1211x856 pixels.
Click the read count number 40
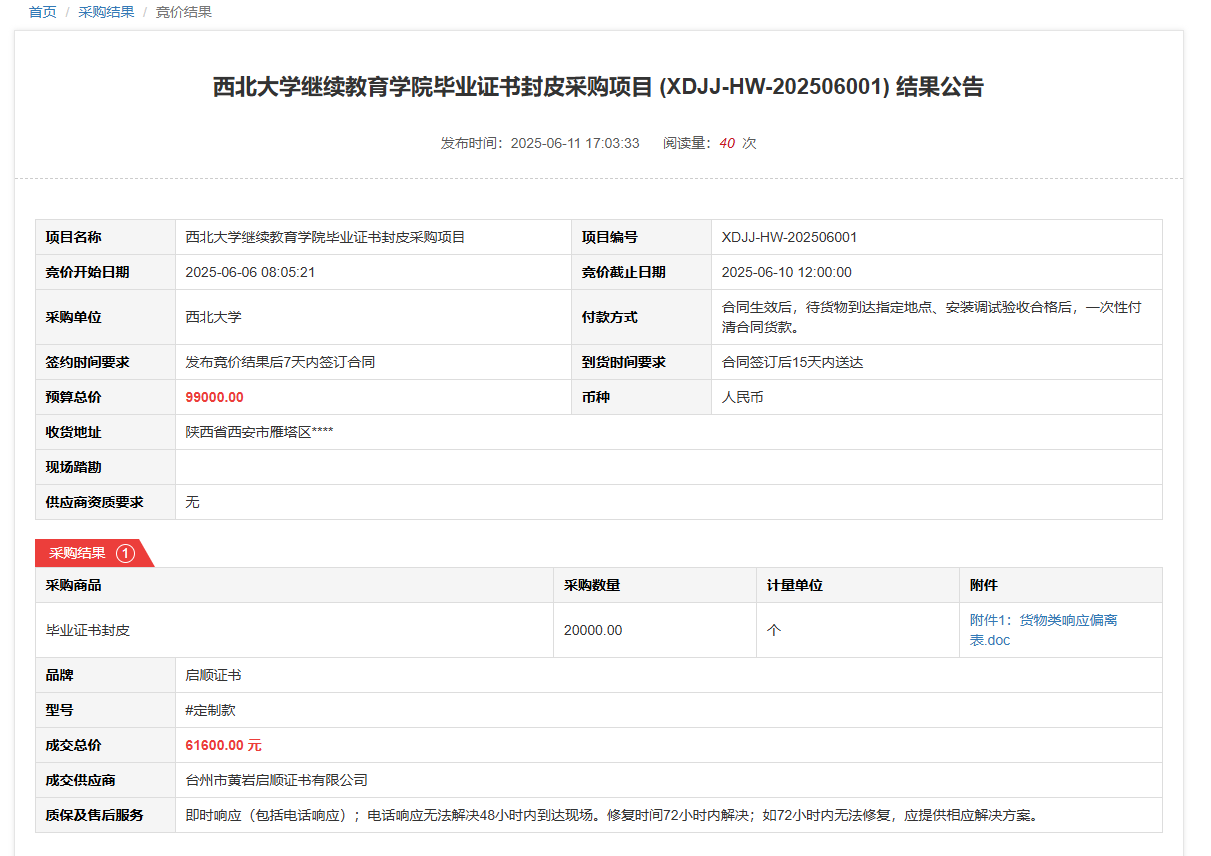(x=727, y=143)
